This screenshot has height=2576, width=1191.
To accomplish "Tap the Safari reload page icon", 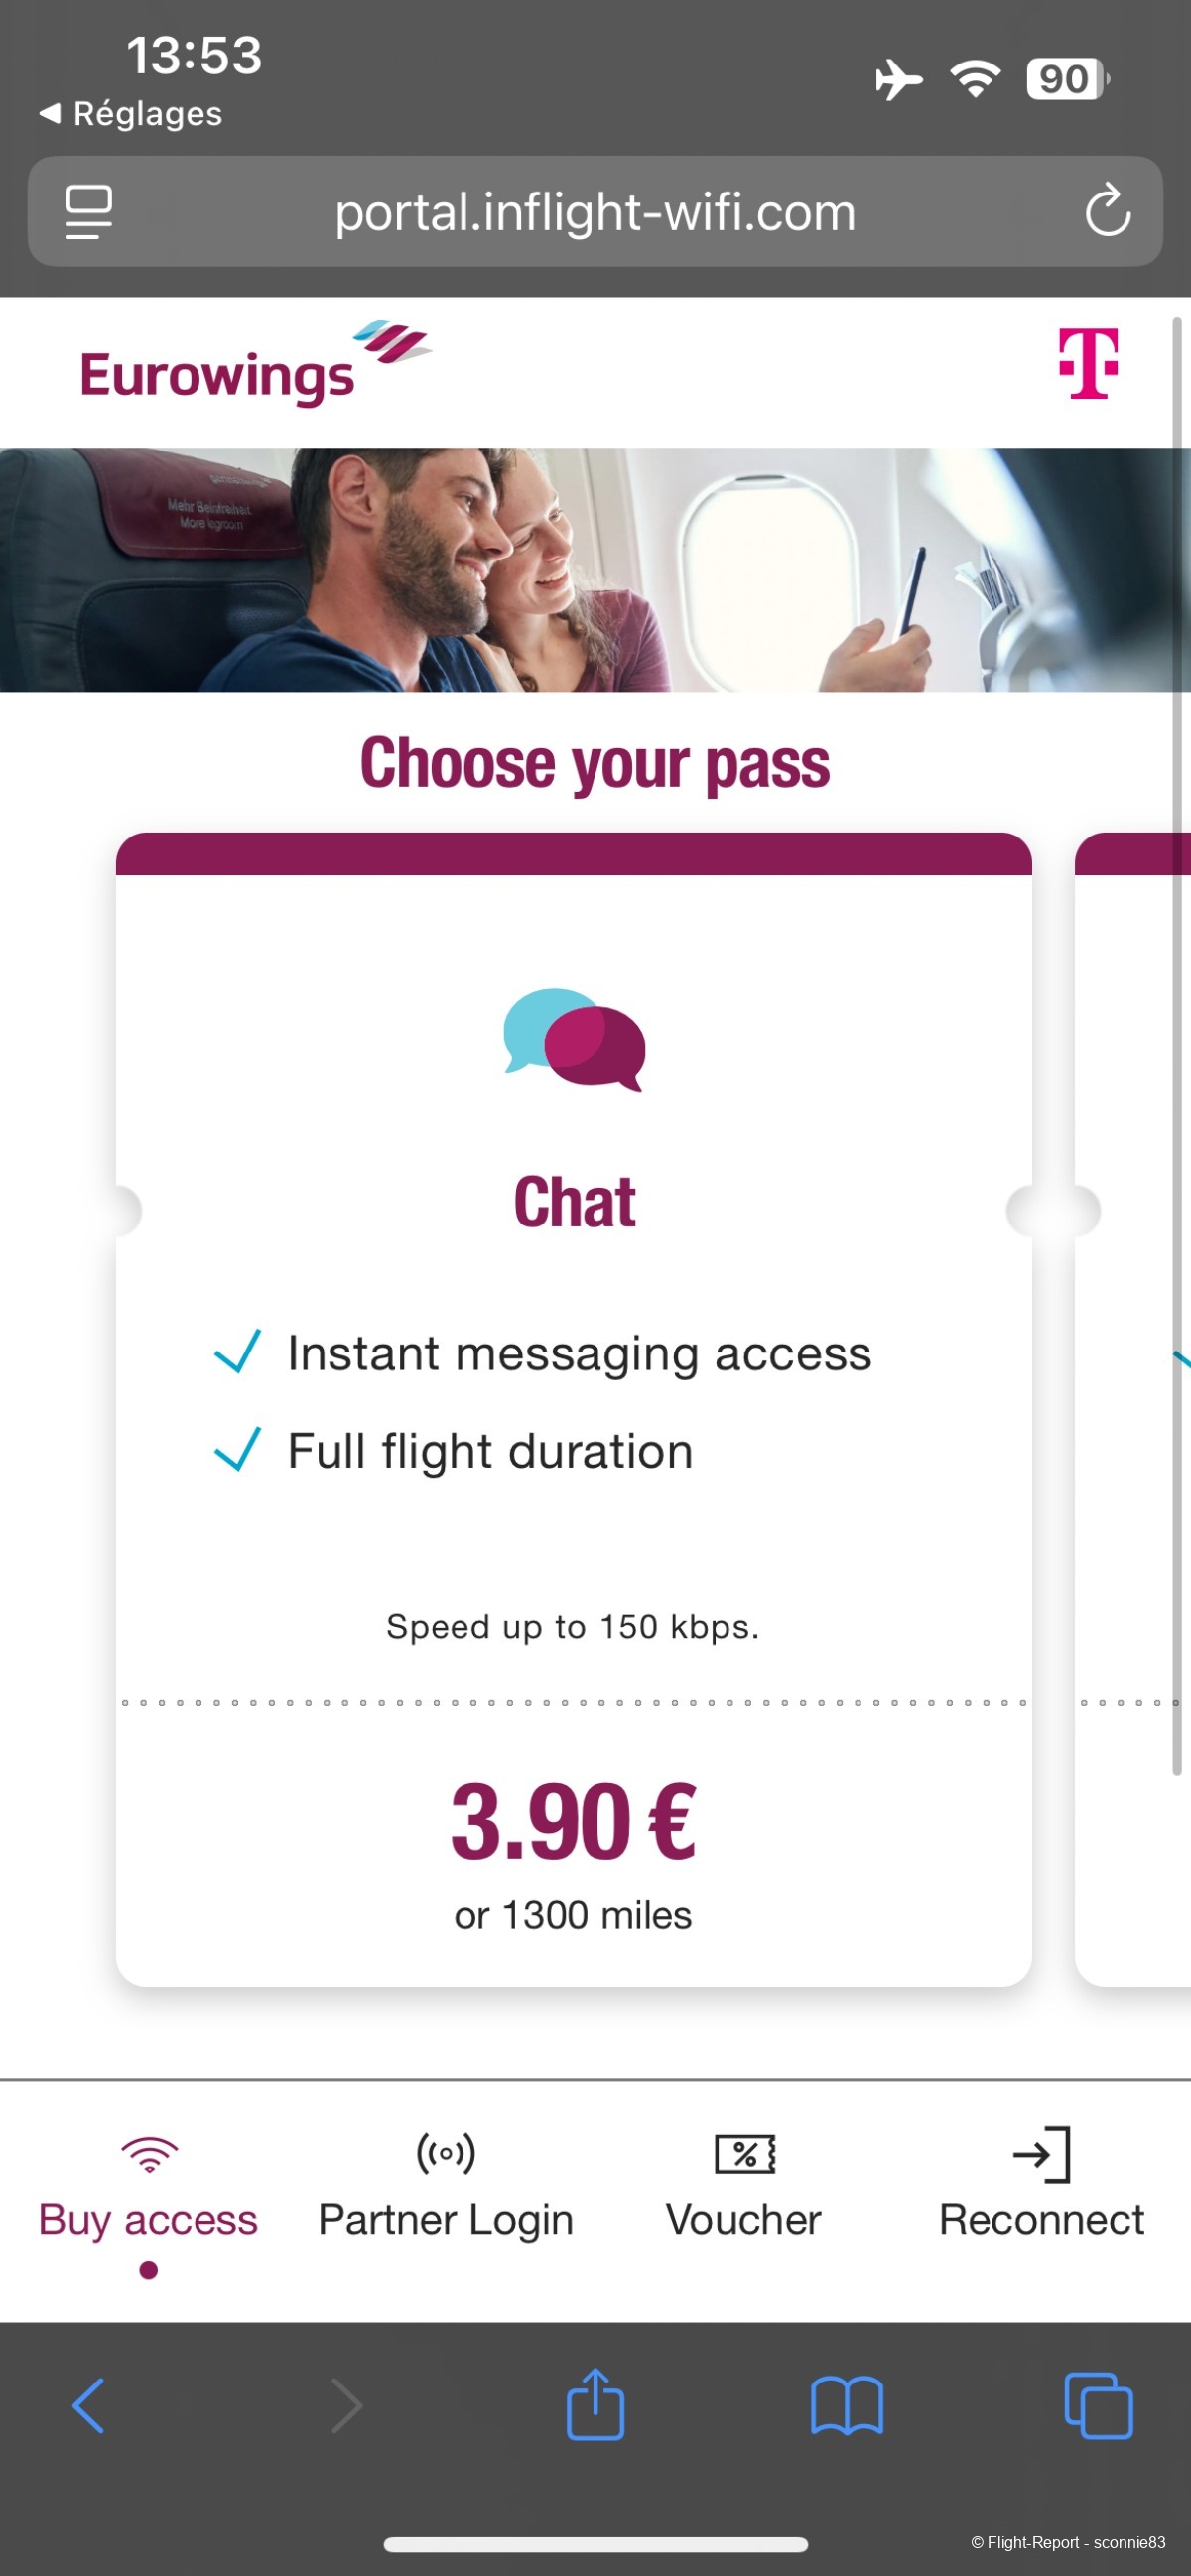I will (1107, 210).
